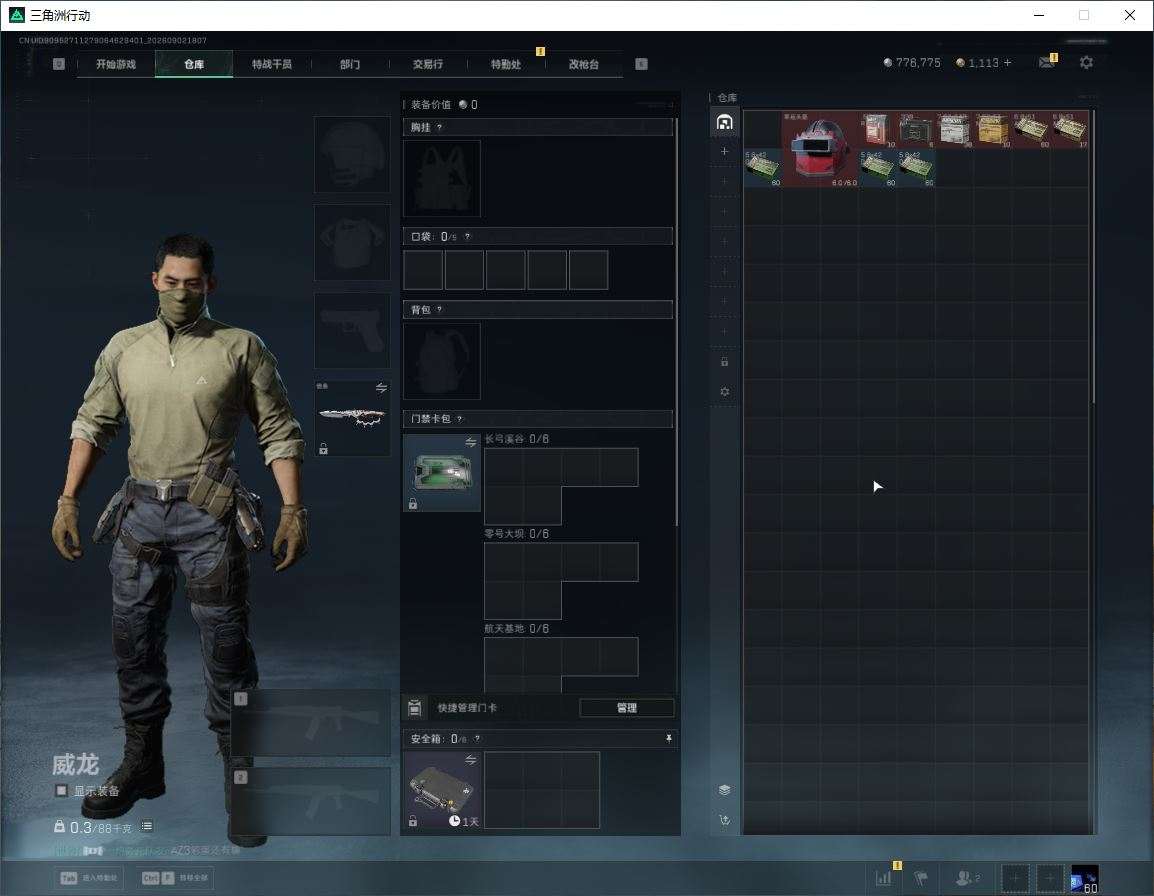1154x896 pixels.
Task: Click the stack layers icon in warehouse sidebar
Action: 724,790
